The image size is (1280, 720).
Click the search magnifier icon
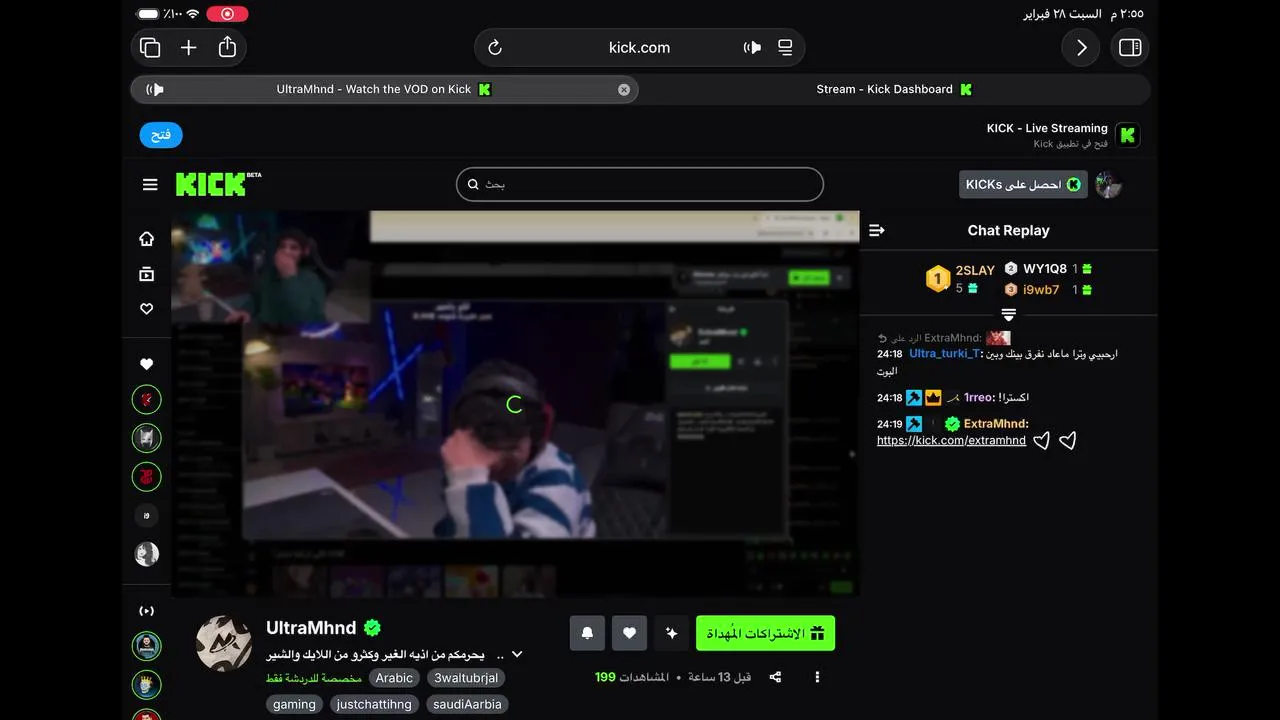point(473,184)
